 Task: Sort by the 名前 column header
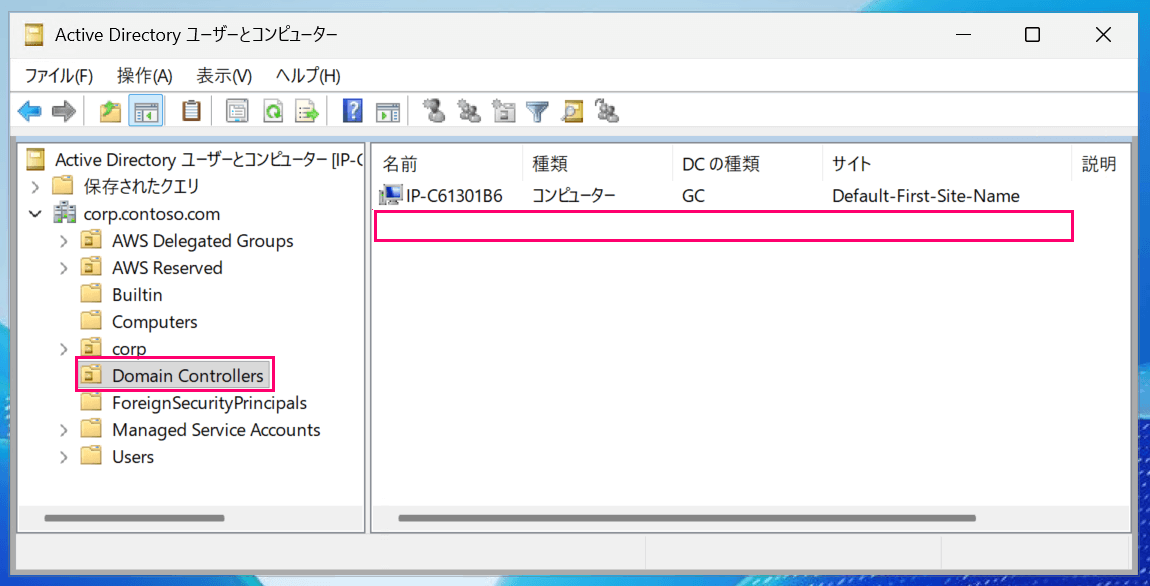click(x=447, y=164)
